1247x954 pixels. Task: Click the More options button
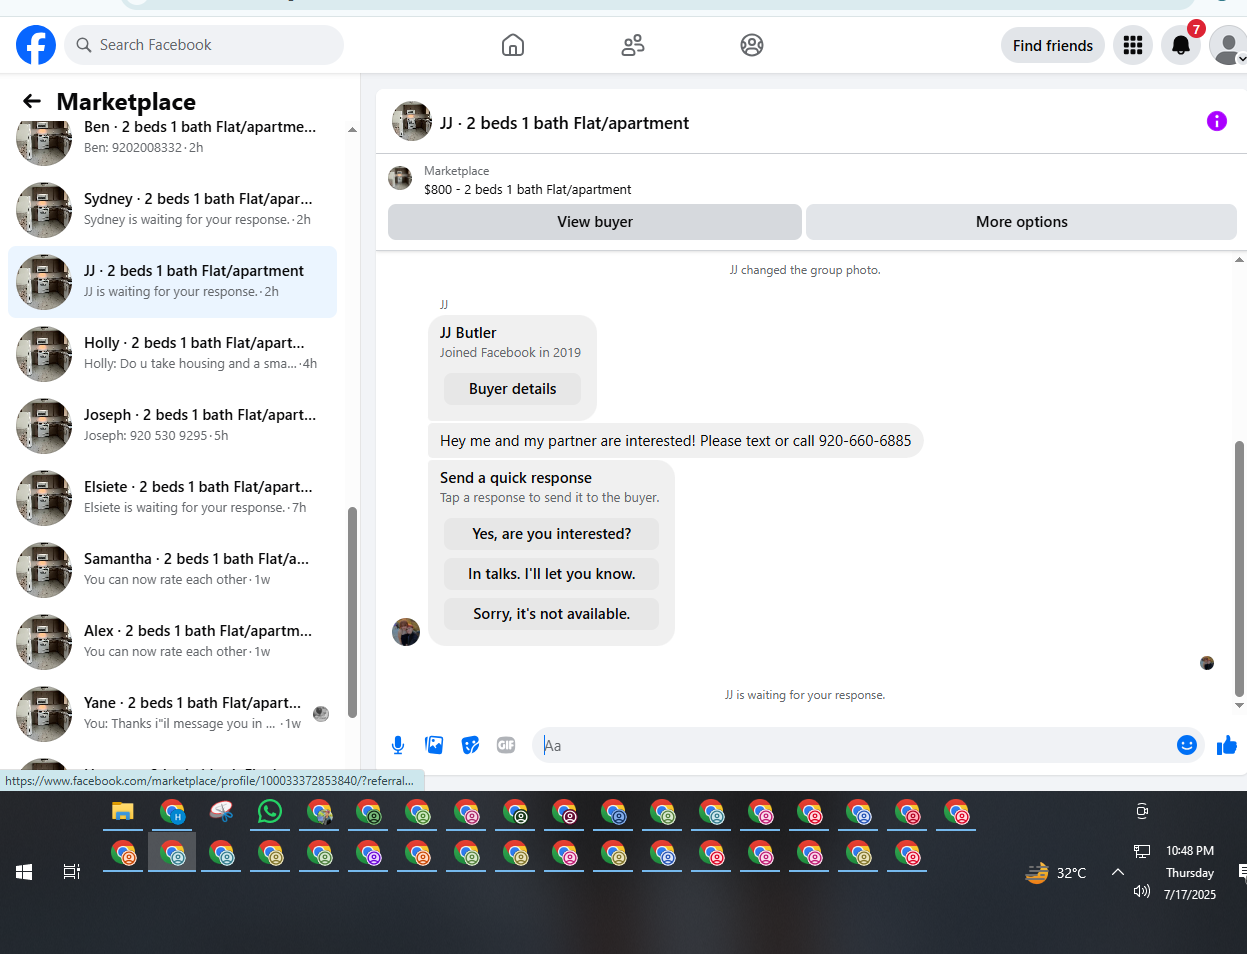point(1021,222)
